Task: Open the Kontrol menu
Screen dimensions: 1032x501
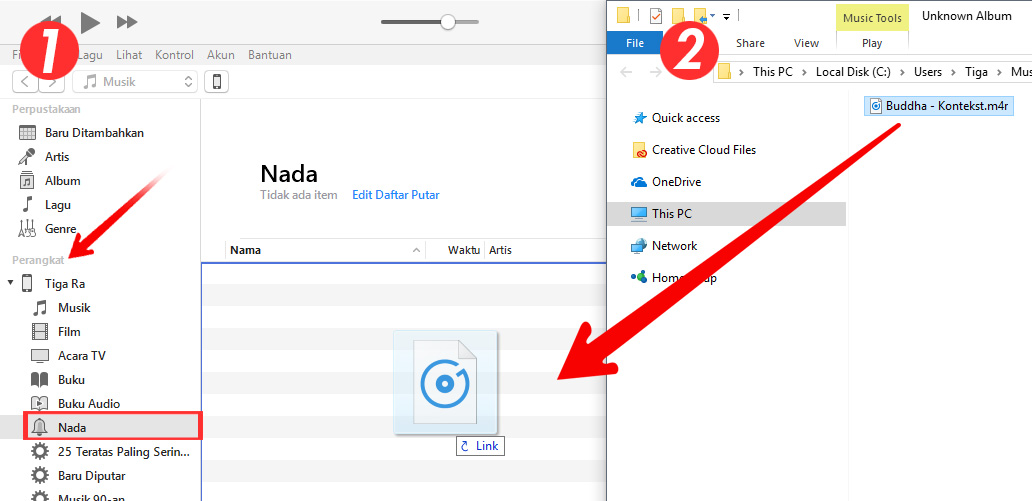Action: pyautogui.click(x=174, y=55)
